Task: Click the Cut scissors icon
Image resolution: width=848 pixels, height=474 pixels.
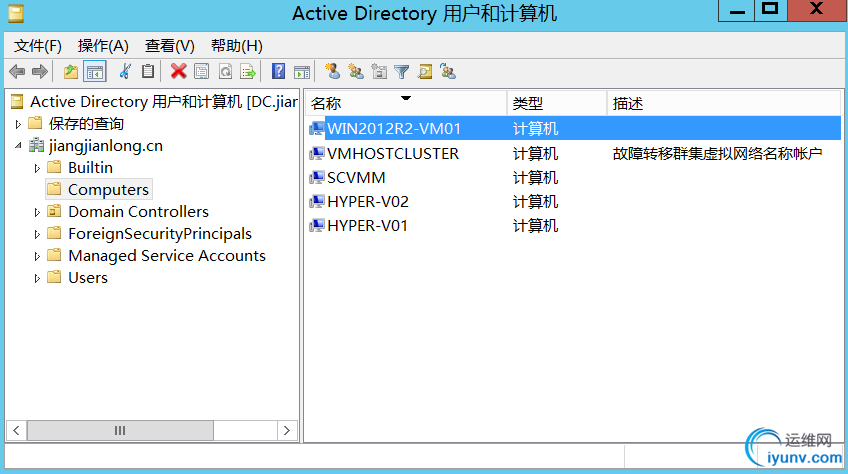Action: (x=125, y=71)
